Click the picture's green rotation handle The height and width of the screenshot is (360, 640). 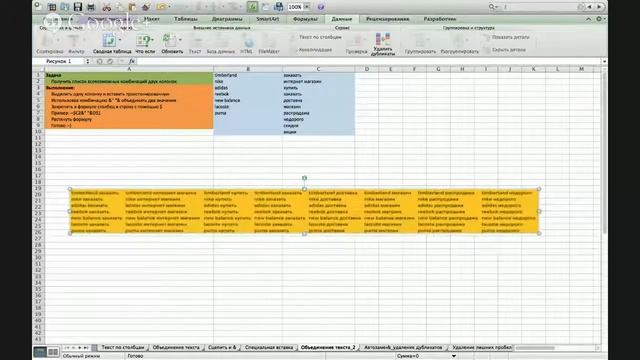[304, 178]
